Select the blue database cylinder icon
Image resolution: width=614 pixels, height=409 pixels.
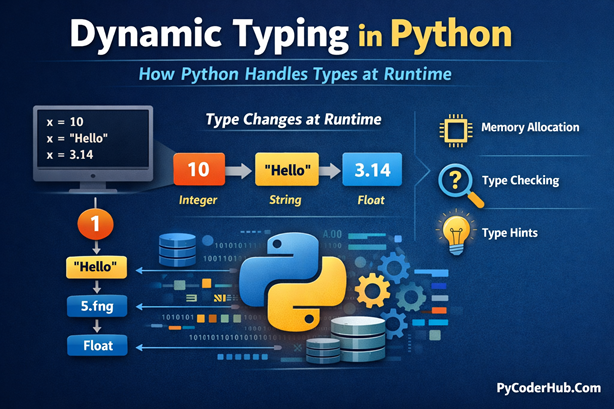click(177, 250)
